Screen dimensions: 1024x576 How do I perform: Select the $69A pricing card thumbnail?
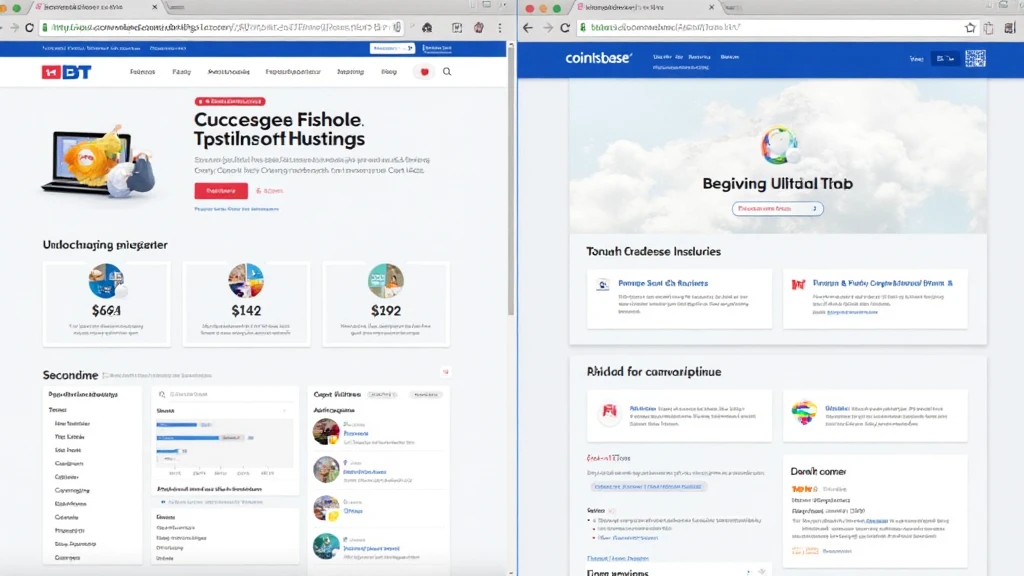(106, 281)
